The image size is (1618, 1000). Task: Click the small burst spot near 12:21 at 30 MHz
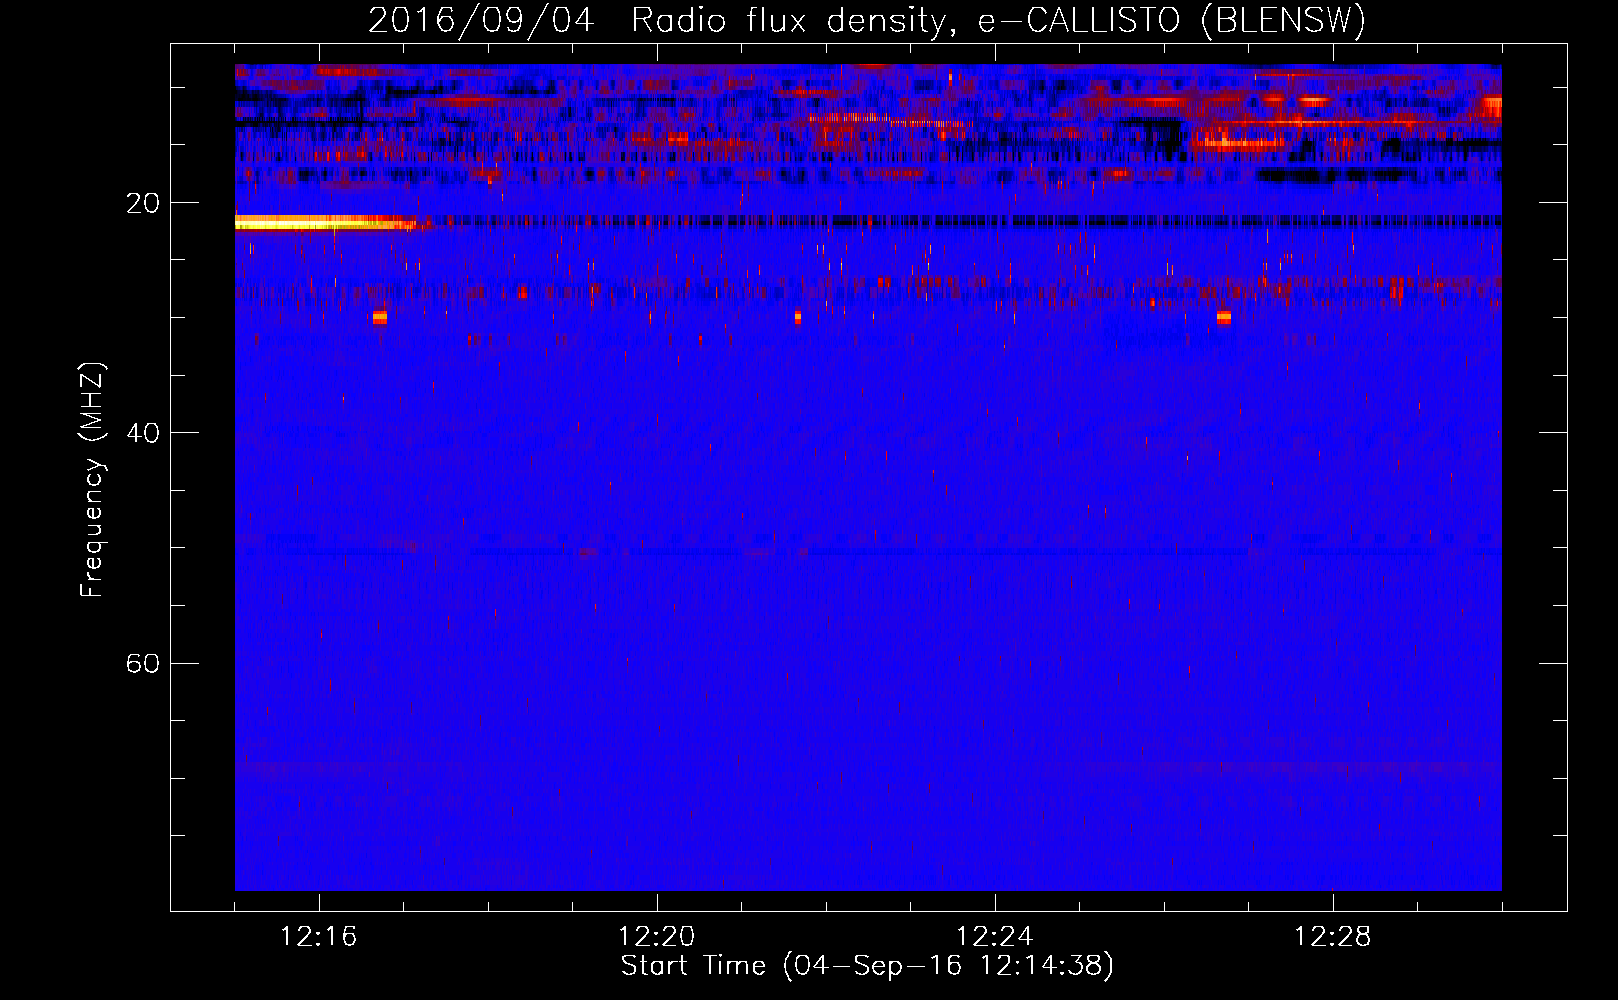coord(798,317)
